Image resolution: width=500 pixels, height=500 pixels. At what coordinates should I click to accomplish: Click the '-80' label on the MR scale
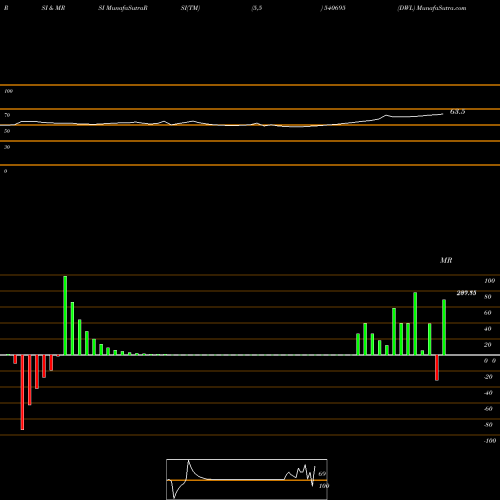(x=488, y=425)
